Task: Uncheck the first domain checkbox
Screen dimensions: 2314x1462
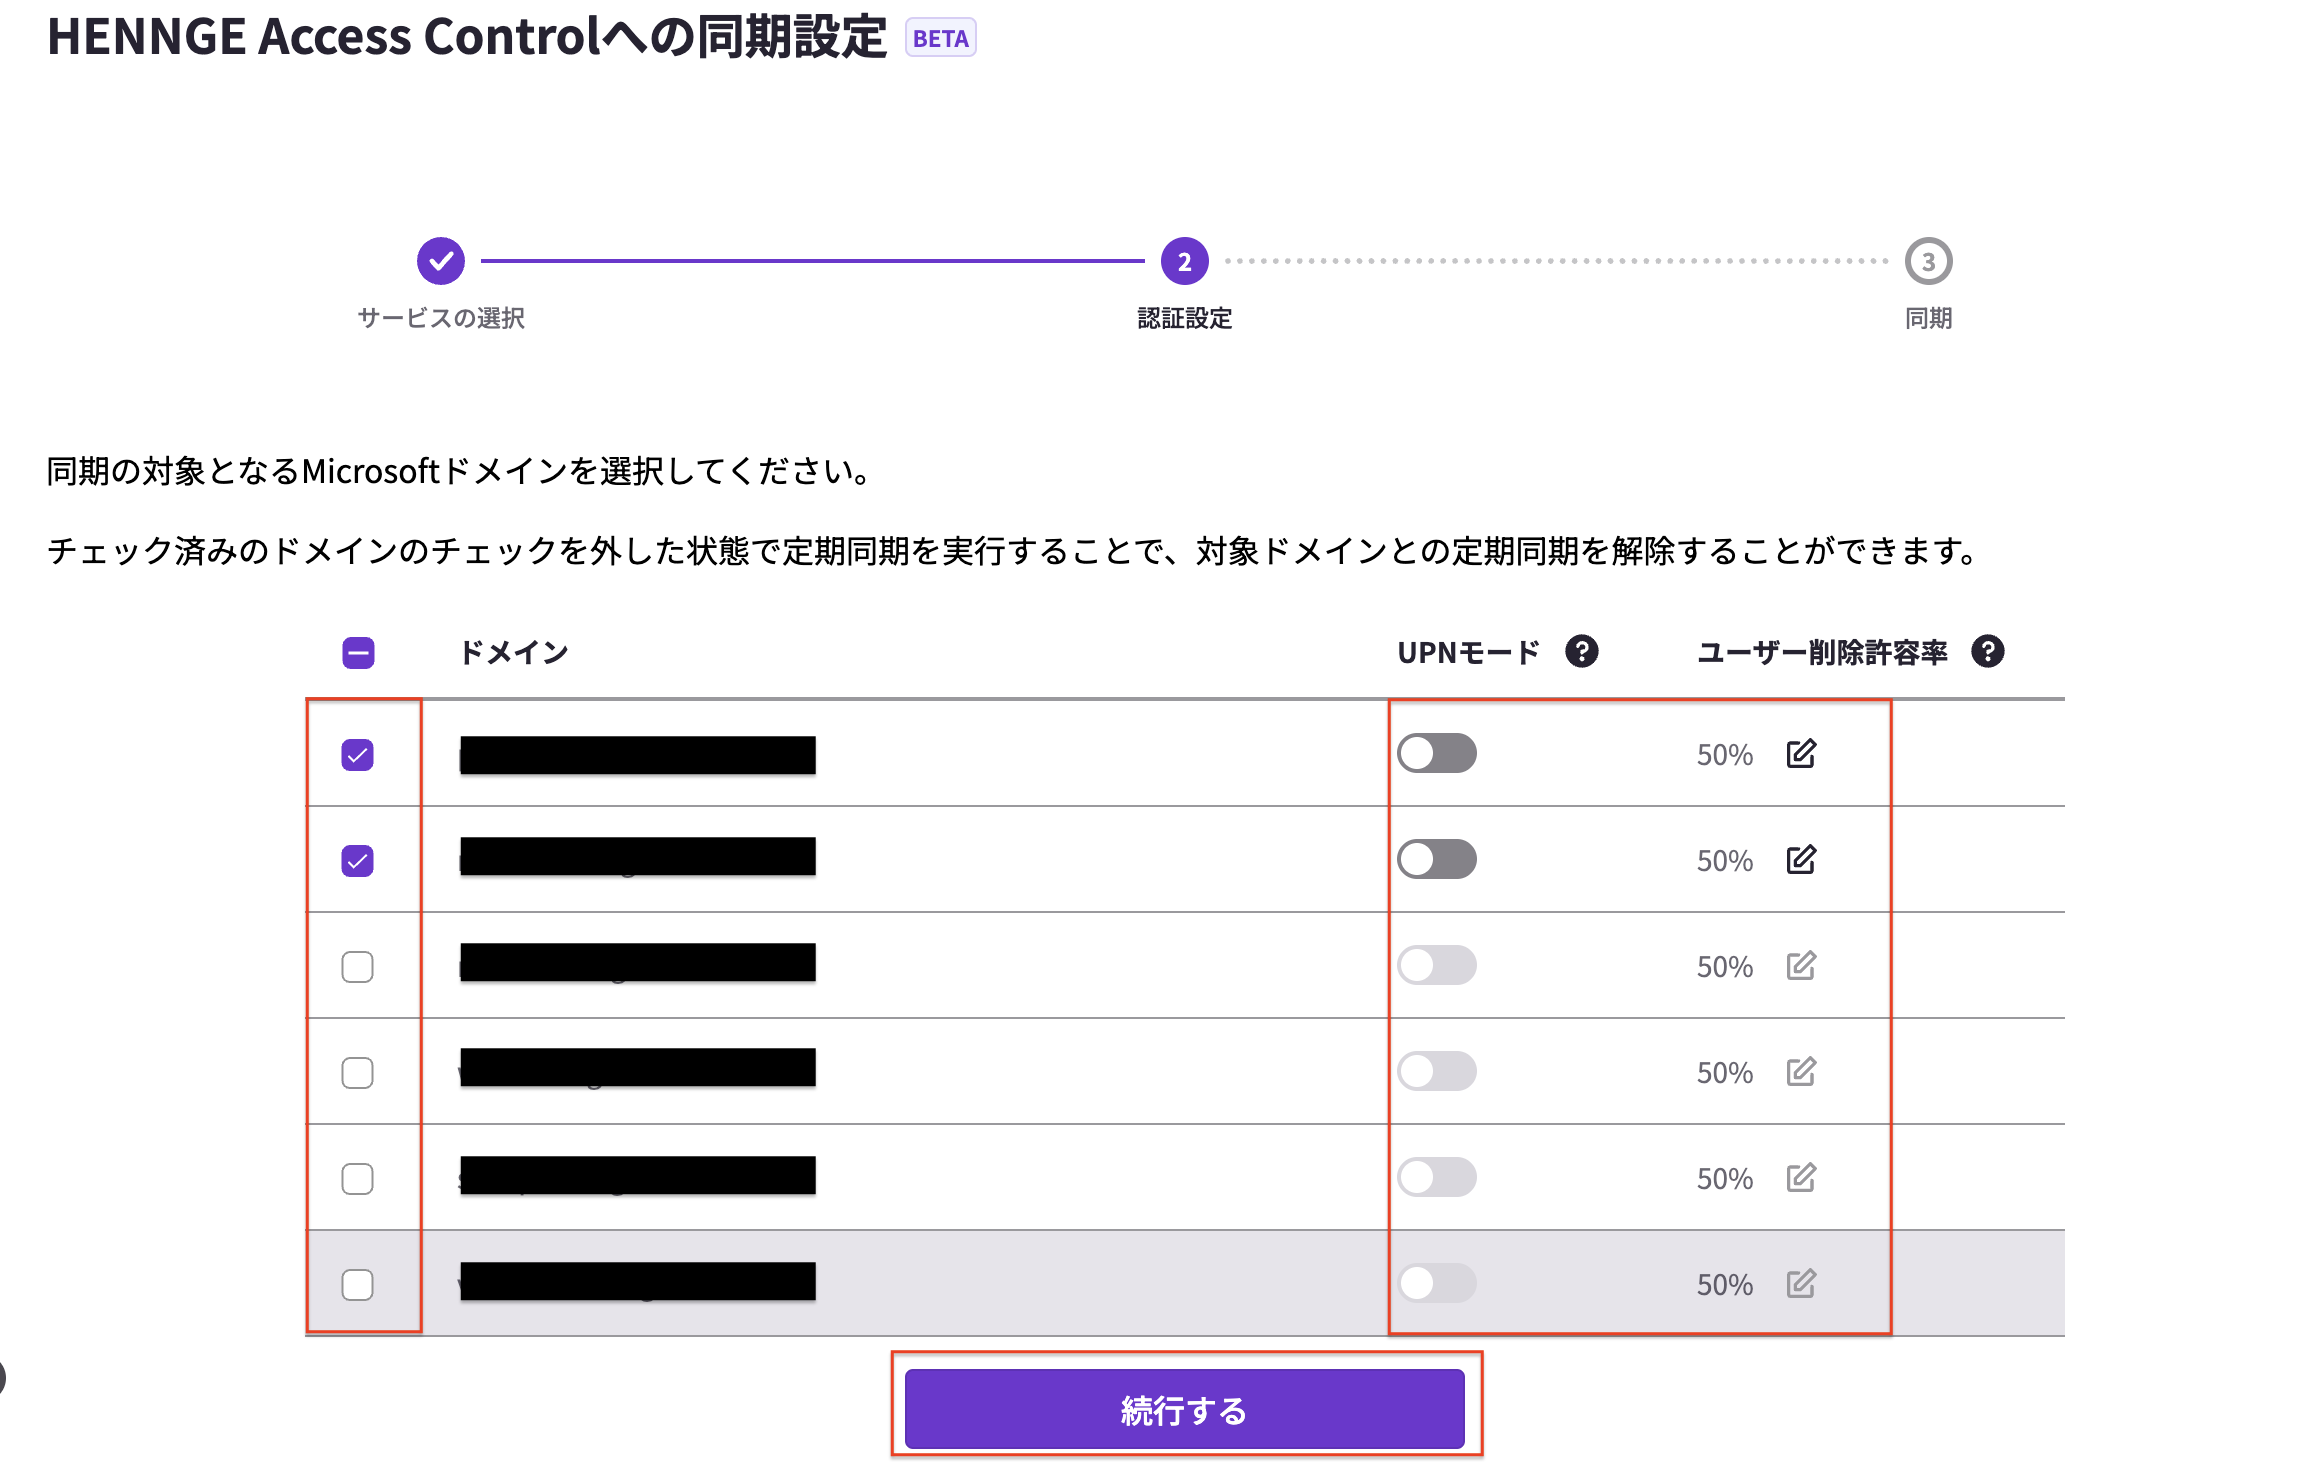Action: (x=357, y=755)
